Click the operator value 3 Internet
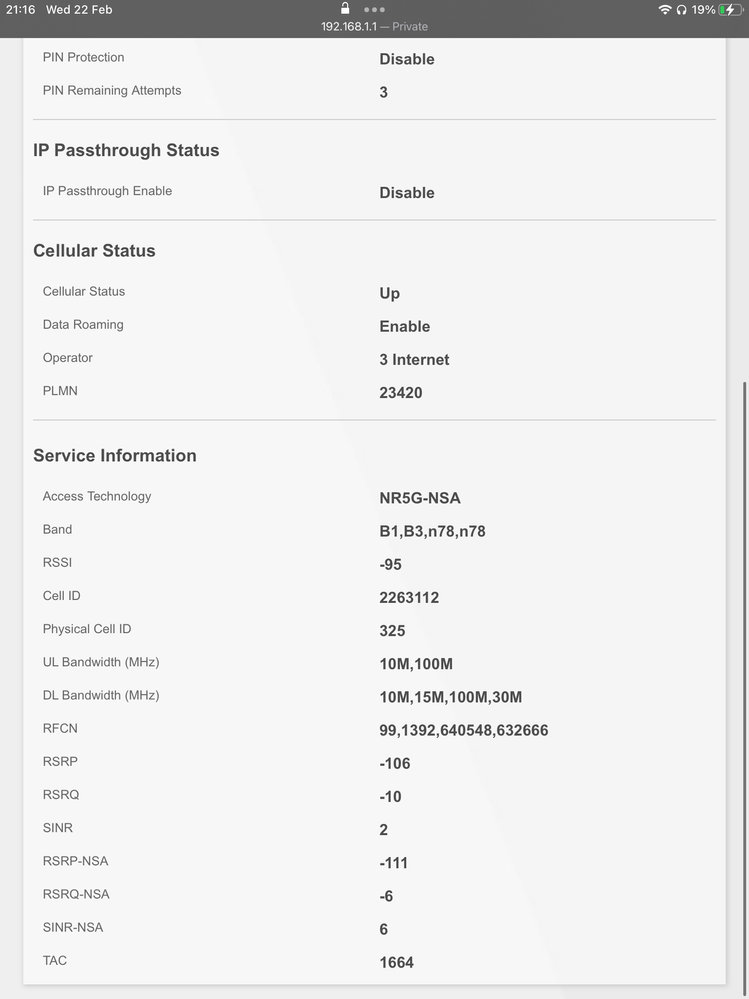Viewport: 749px width, 999px height. point(414,360)
